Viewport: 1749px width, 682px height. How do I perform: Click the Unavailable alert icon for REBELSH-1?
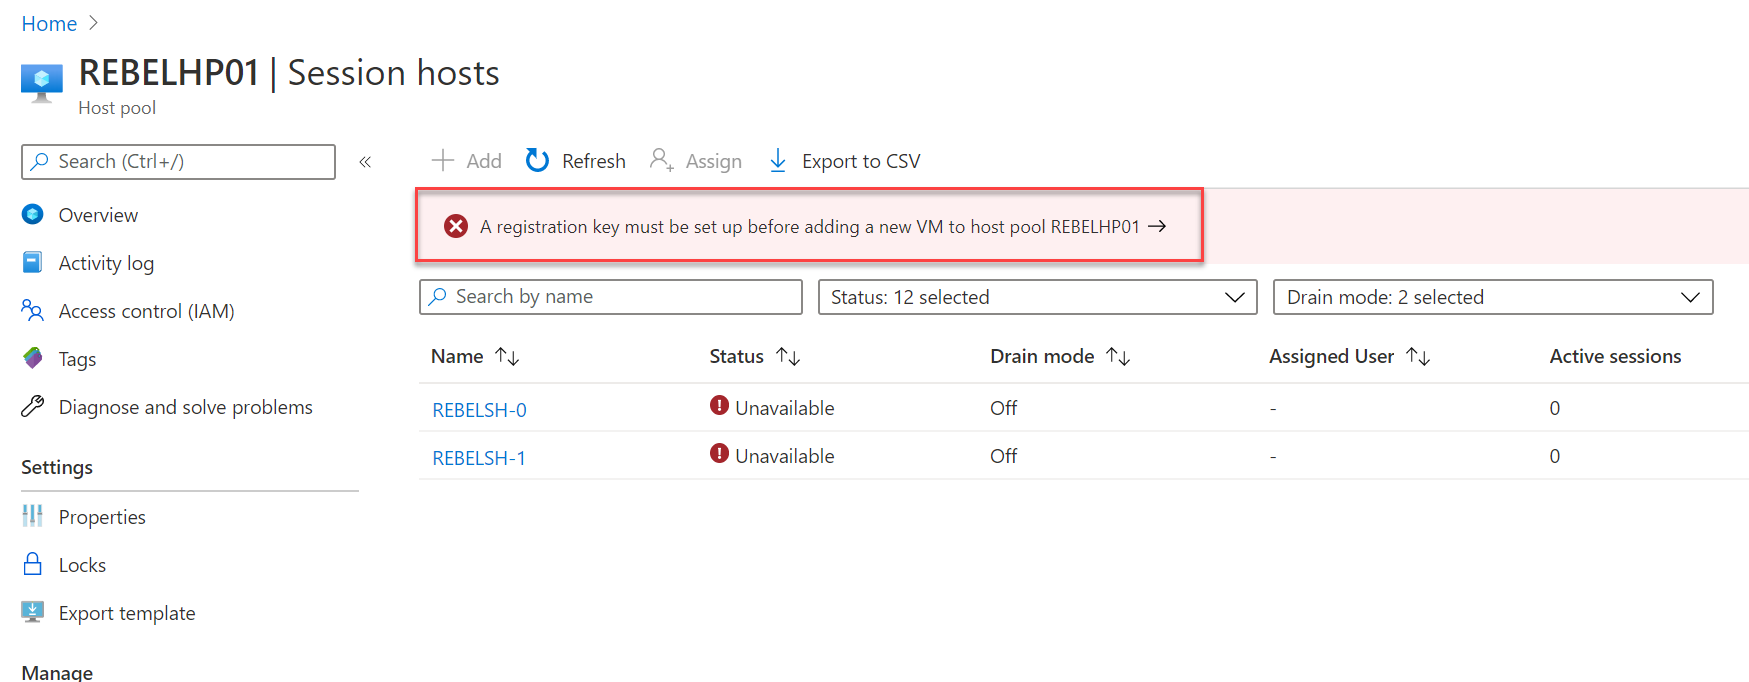[x=719, y=453]
